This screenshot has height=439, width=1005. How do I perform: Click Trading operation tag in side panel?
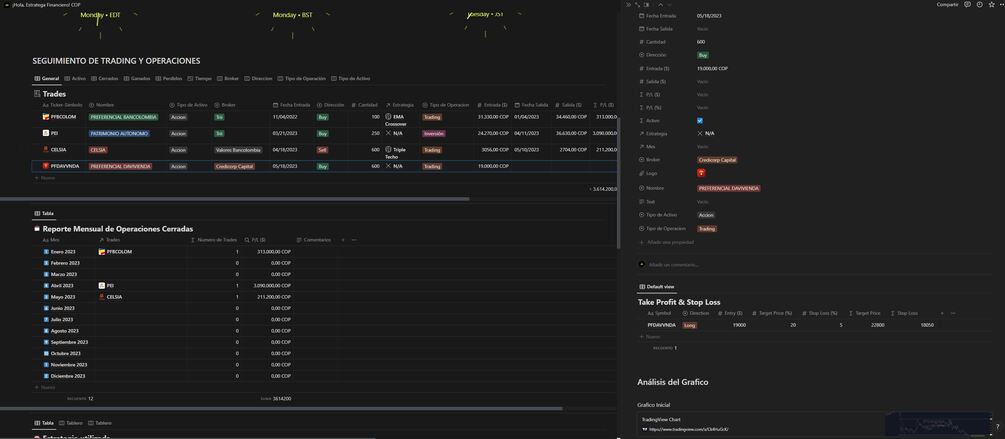pos(707,229)
